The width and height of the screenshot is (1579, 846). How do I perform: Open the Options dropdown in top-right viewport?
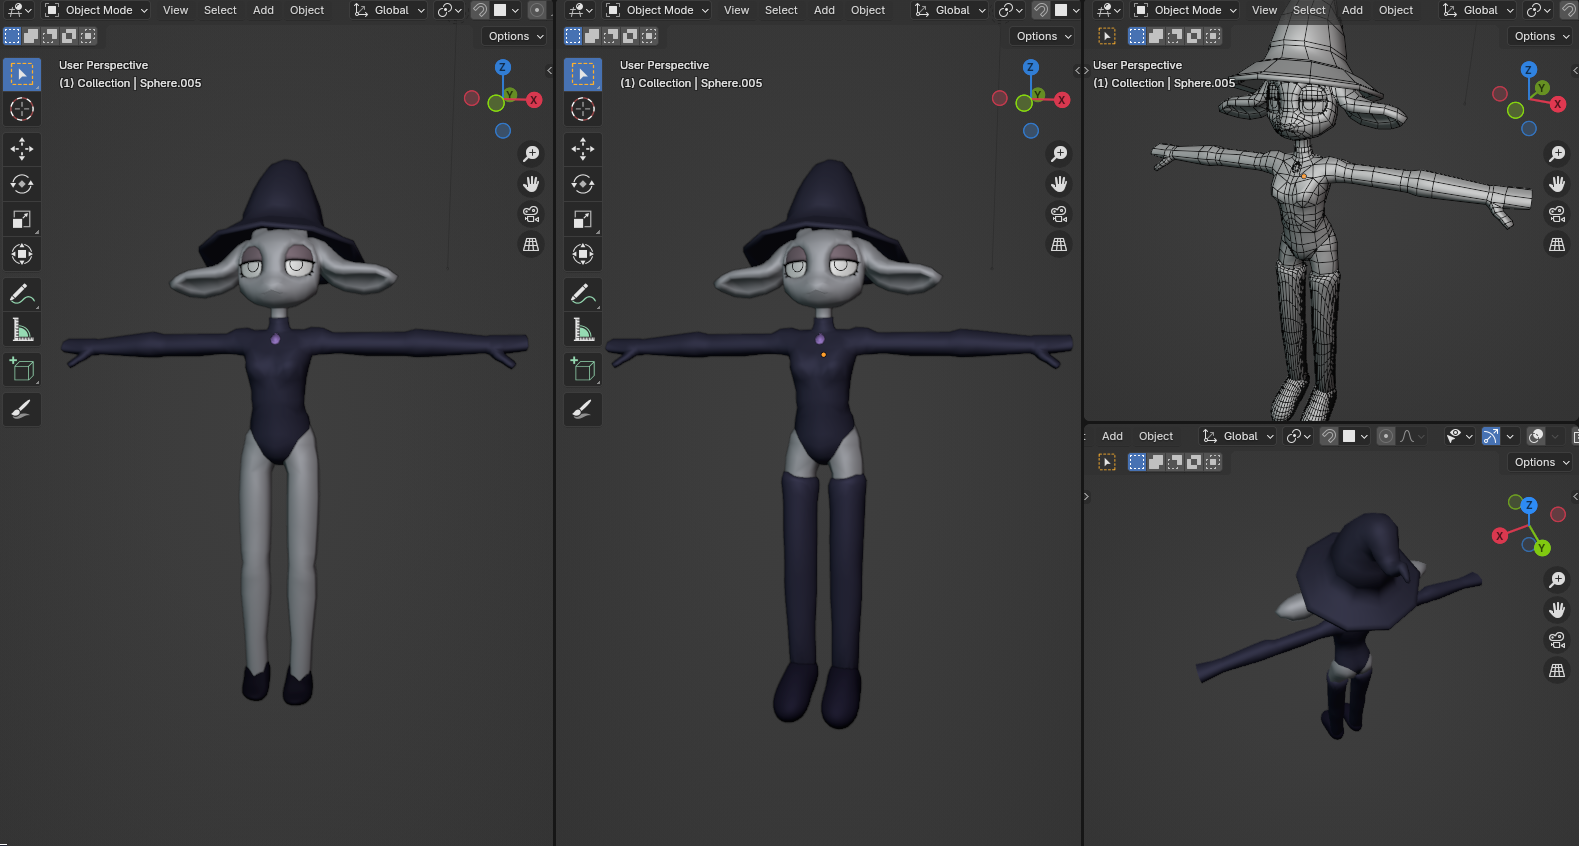(1541, 36)
